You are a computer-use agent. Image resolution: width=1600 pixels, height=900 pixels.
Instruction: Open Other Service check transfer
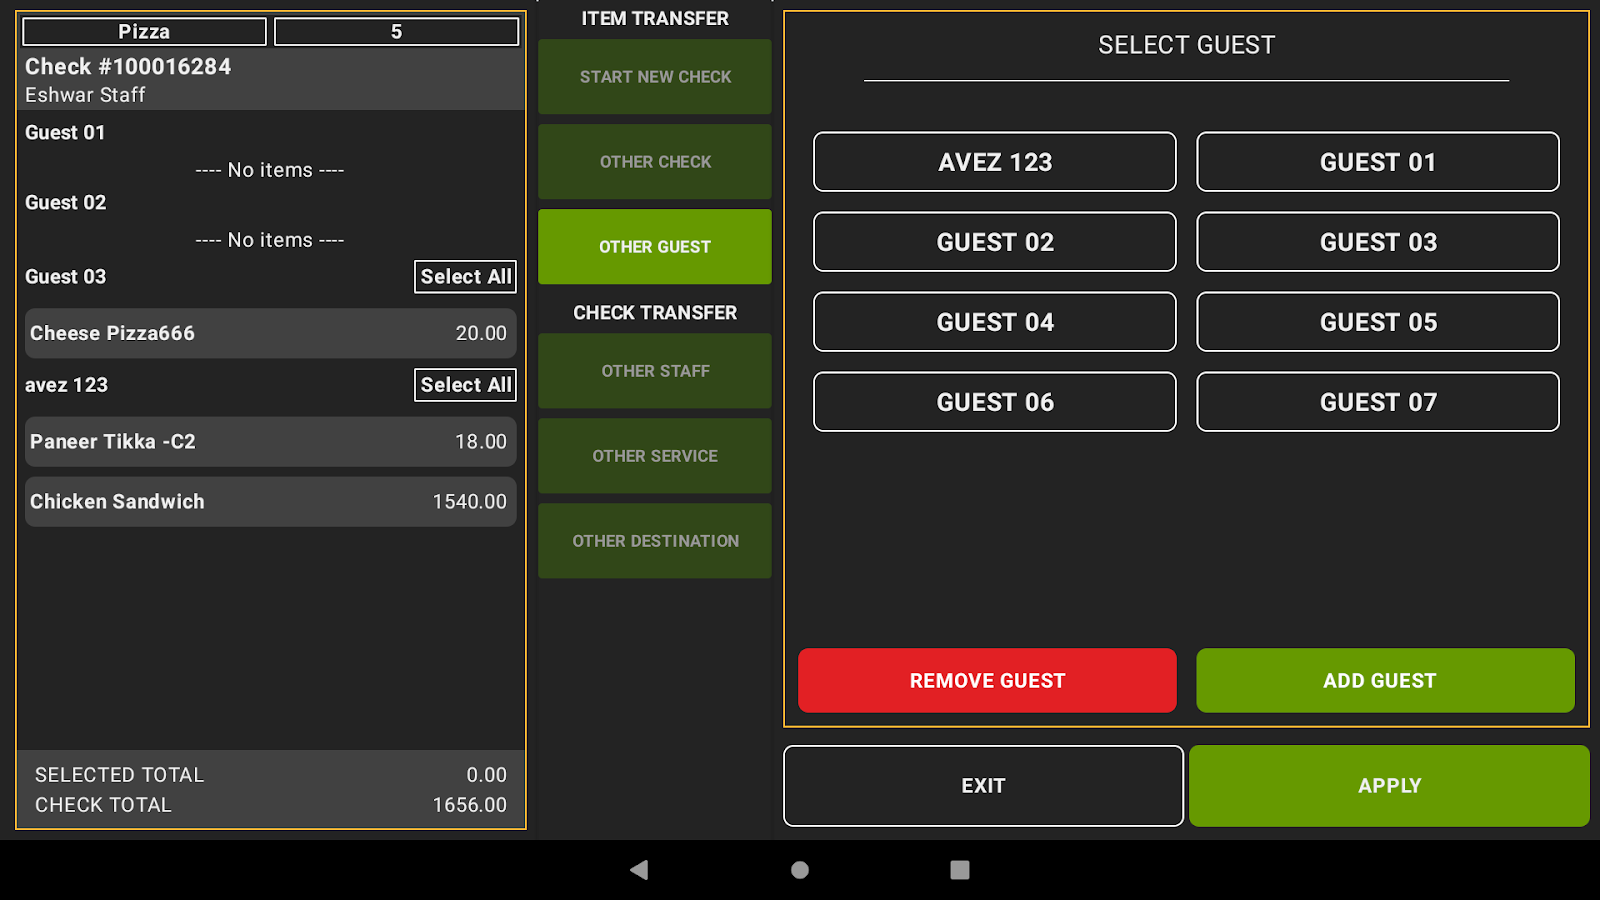655,456
